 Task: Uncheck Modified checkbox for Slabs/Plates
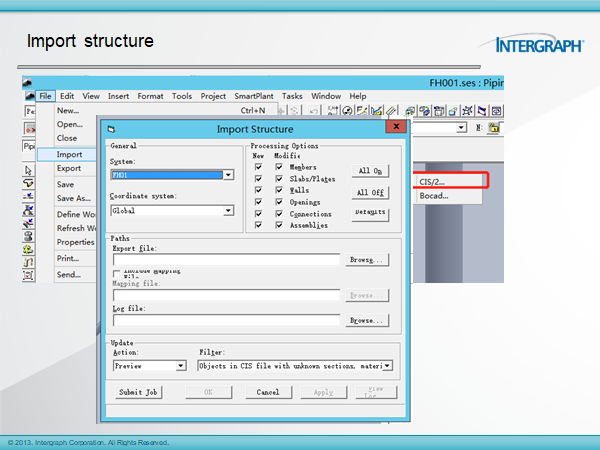tap(279, 179)
